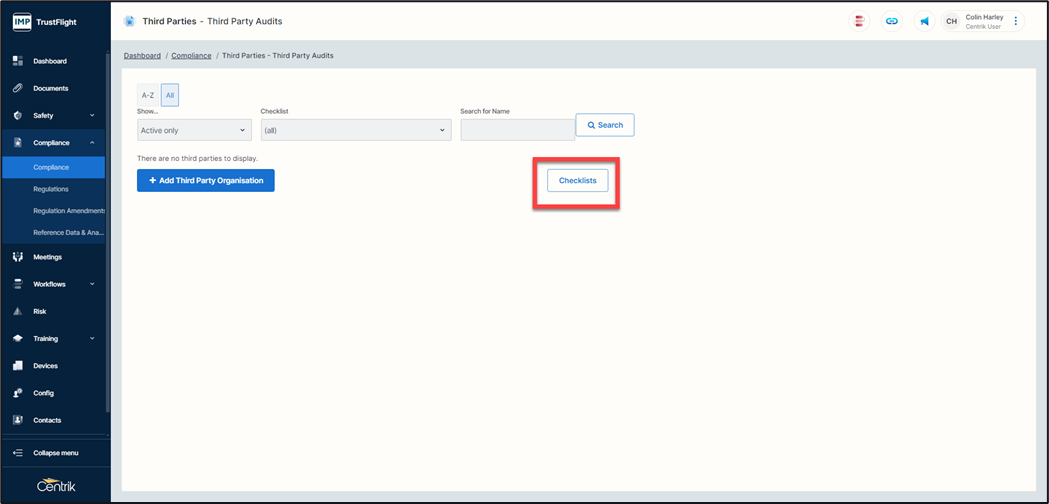
Task: Expand the Workflows menu chevron
Action: 92,284
